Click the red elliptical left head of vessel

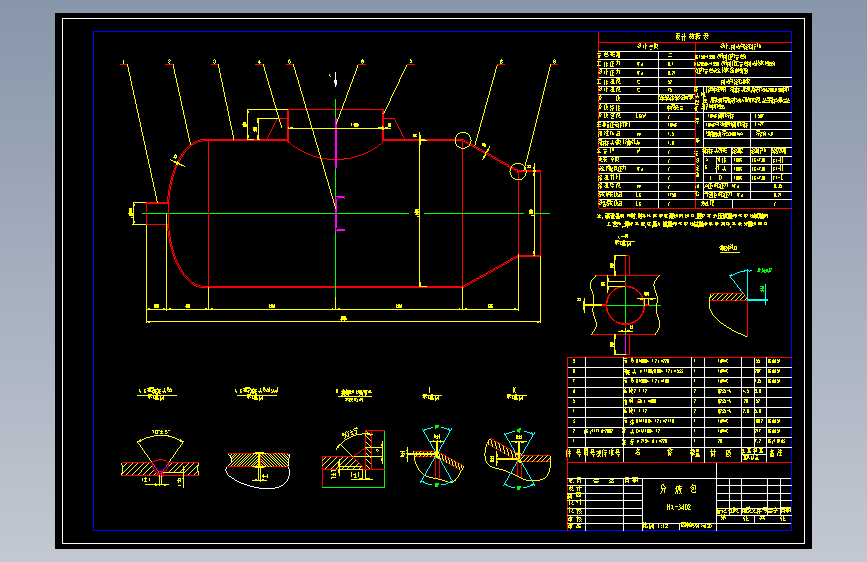tap(187, 214)
